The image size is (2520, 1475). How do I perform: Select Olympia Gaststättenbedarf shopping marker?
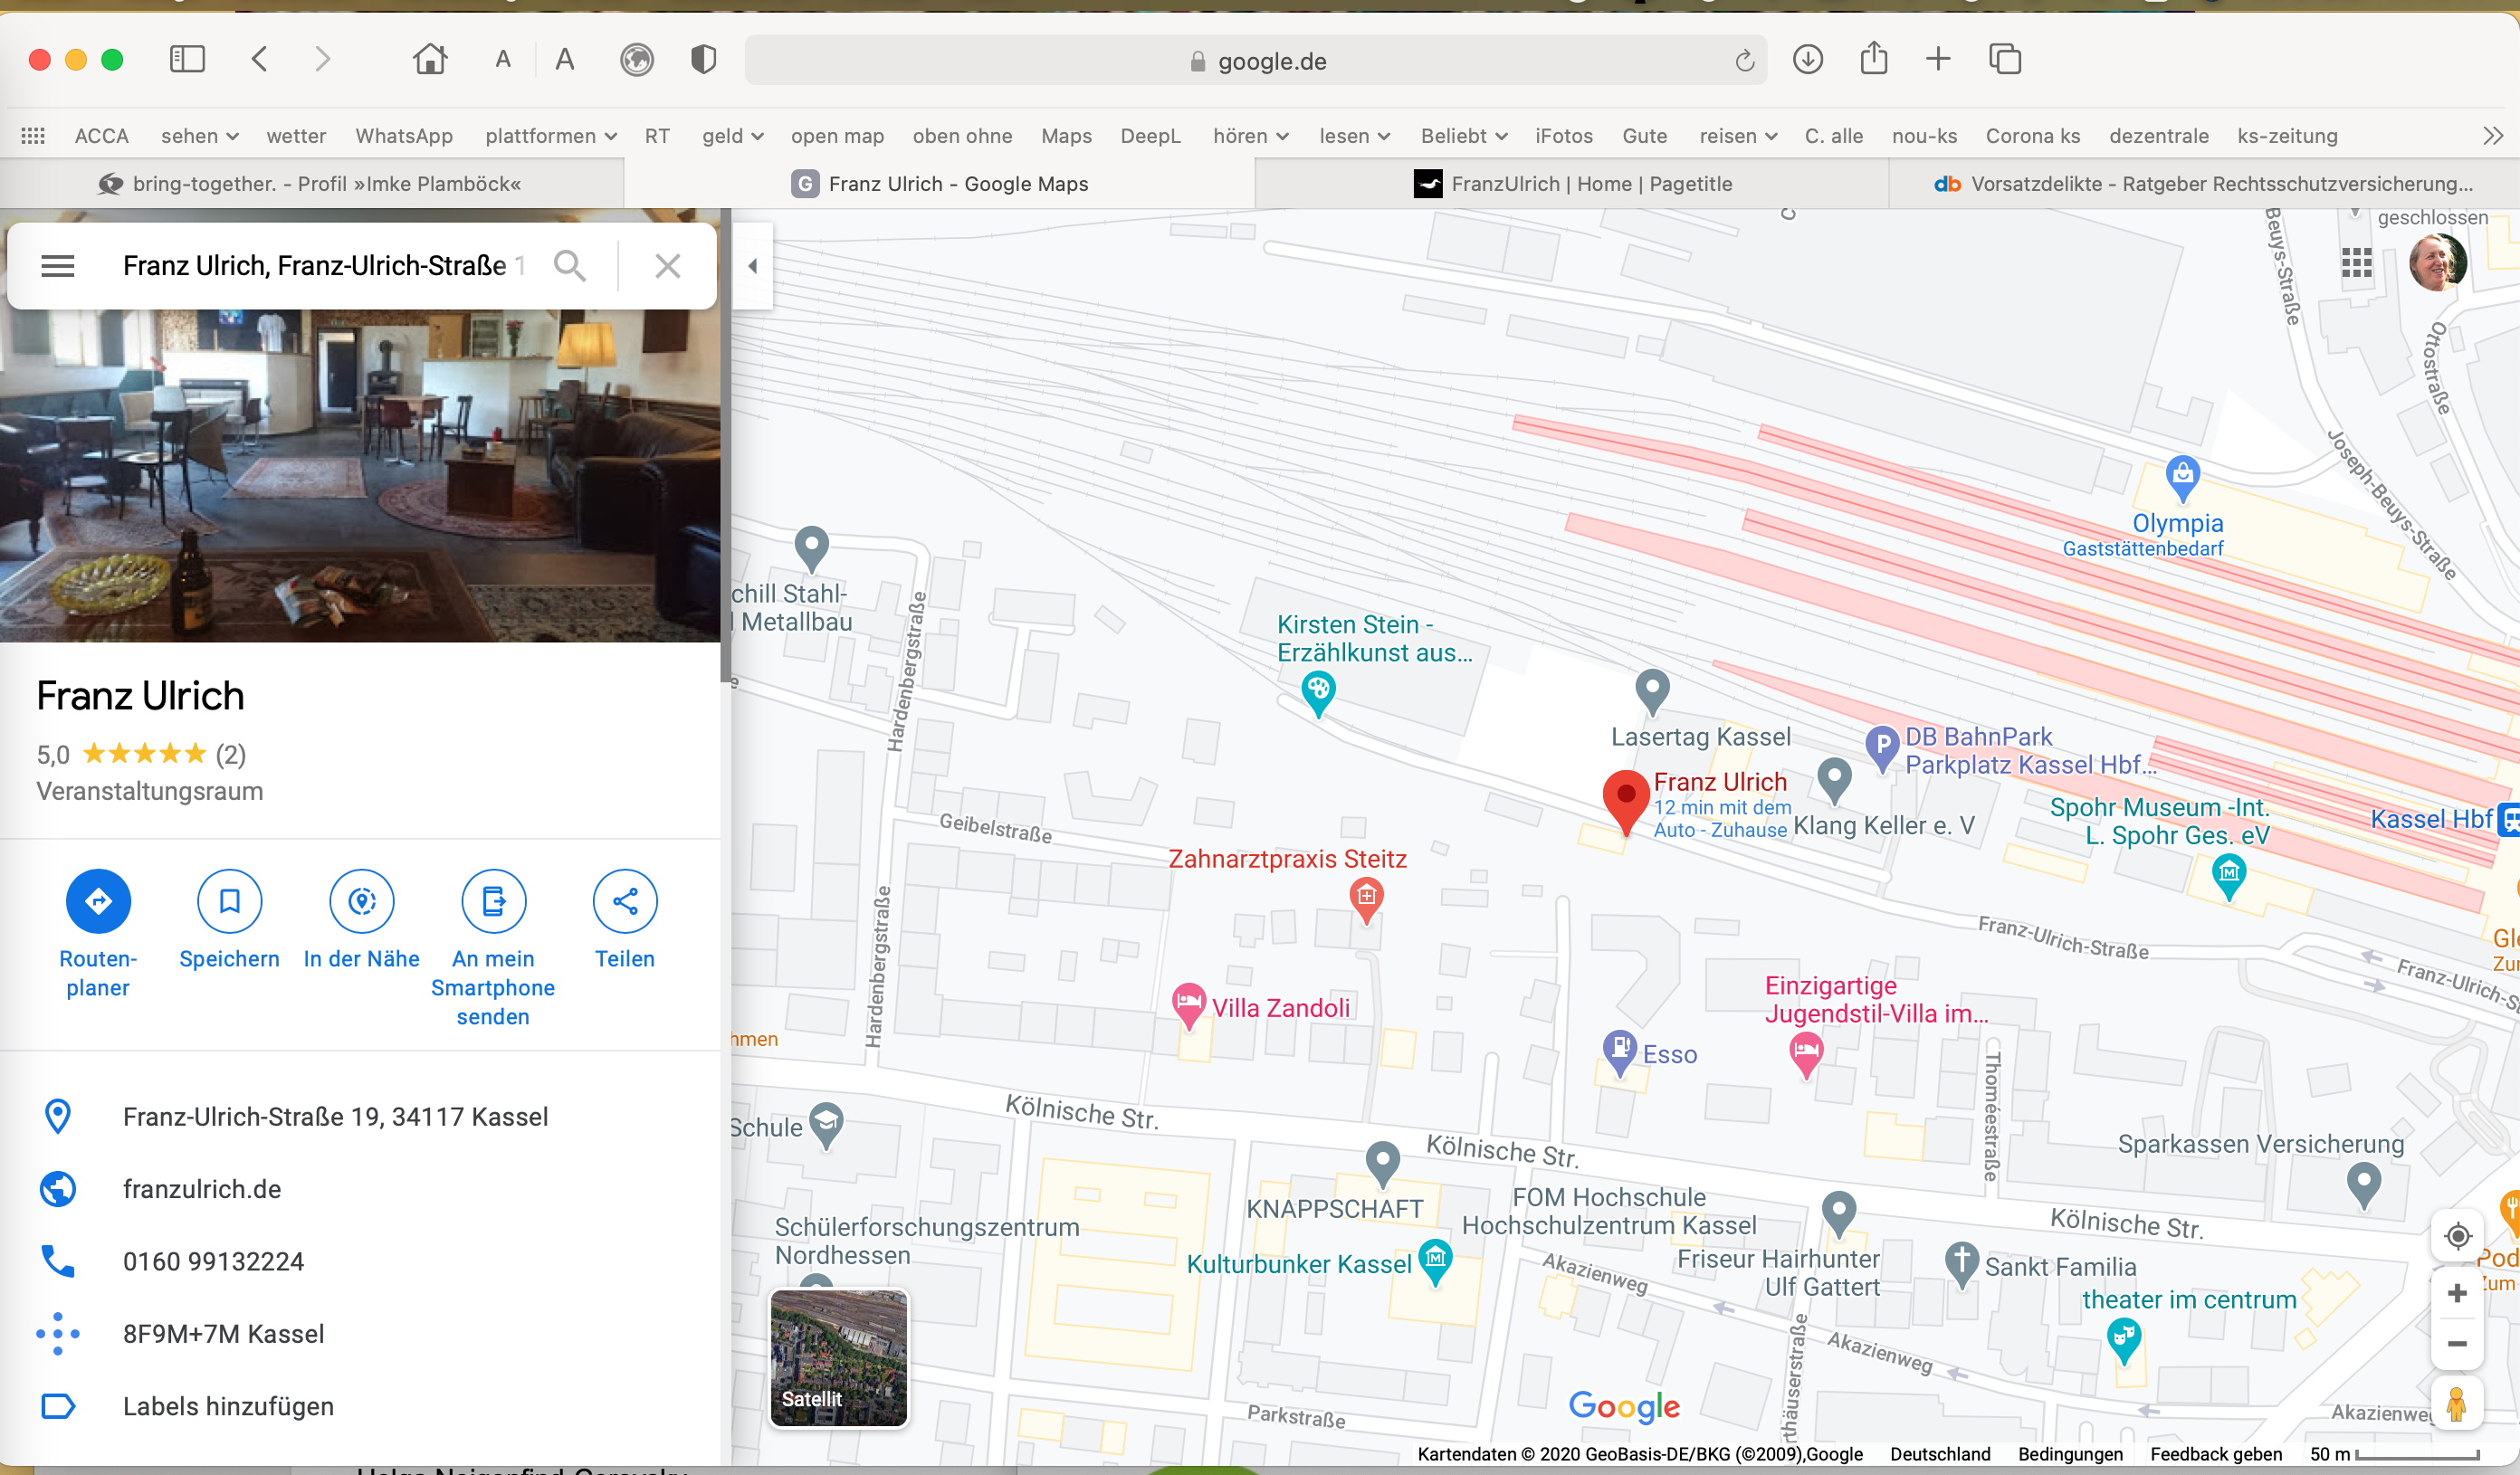tap(2182, 478)
